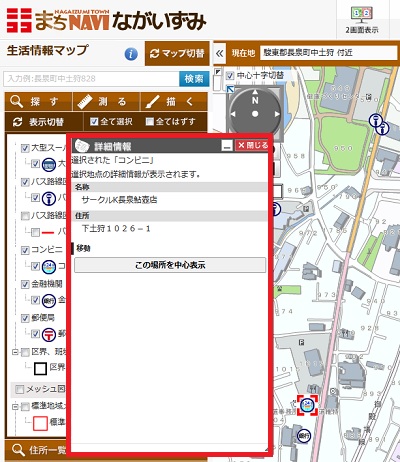Toggle the 郵便局 category checkbox
Viewport: 400px width, 462px height.
[x=25, y=318]
